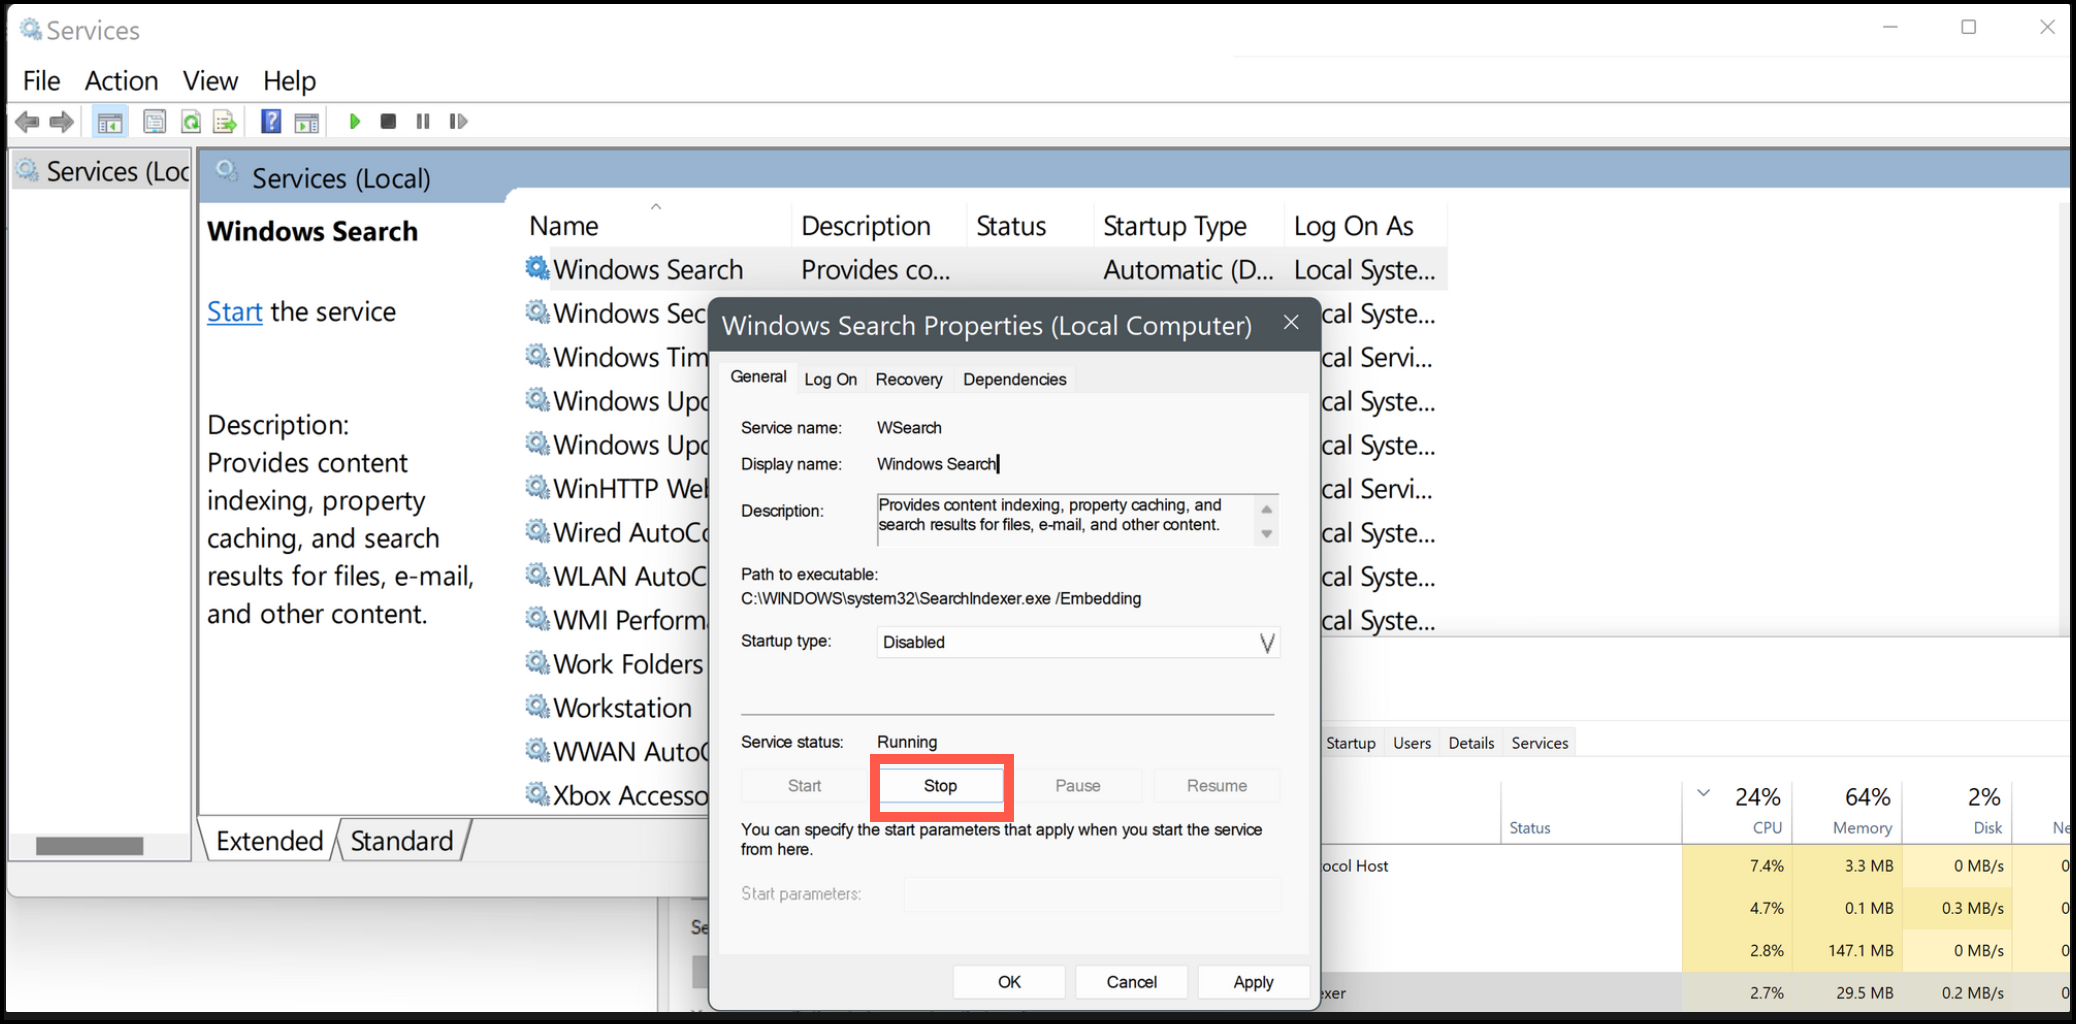This screenshot has width=2076, height=1024.
Task: Click the gear icon of WinHTTP row
Action: [538, 488]
